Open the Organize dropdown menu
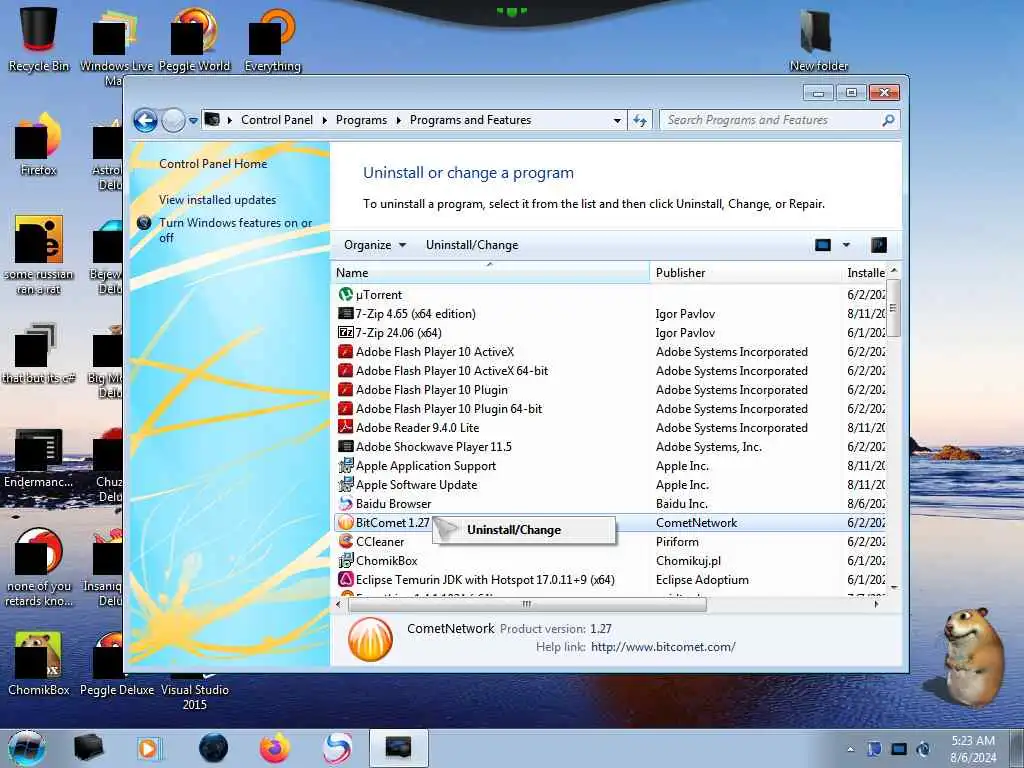Image resolution: width=1024 pixels, height=768 pixels. point(375,245)
